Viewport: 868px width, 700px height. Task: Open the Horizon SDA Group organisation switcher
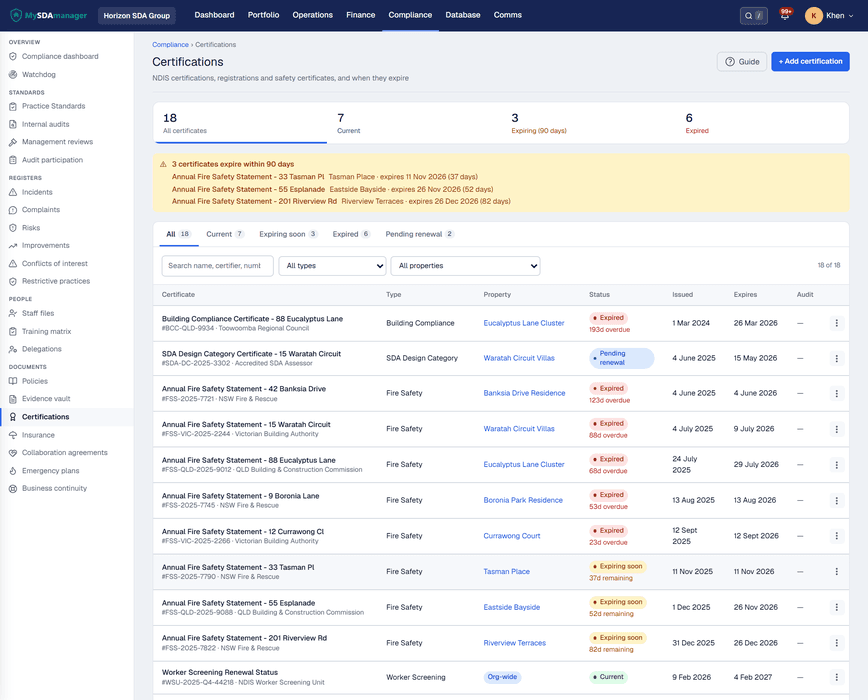[x=137, y=15]
